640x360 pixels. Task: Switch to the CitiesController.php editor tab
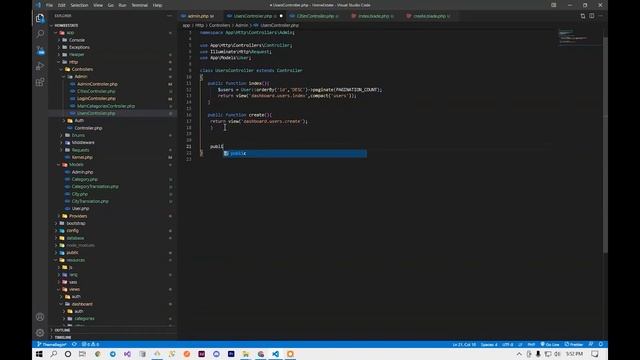pyautogui.click(x=316, y=16)
